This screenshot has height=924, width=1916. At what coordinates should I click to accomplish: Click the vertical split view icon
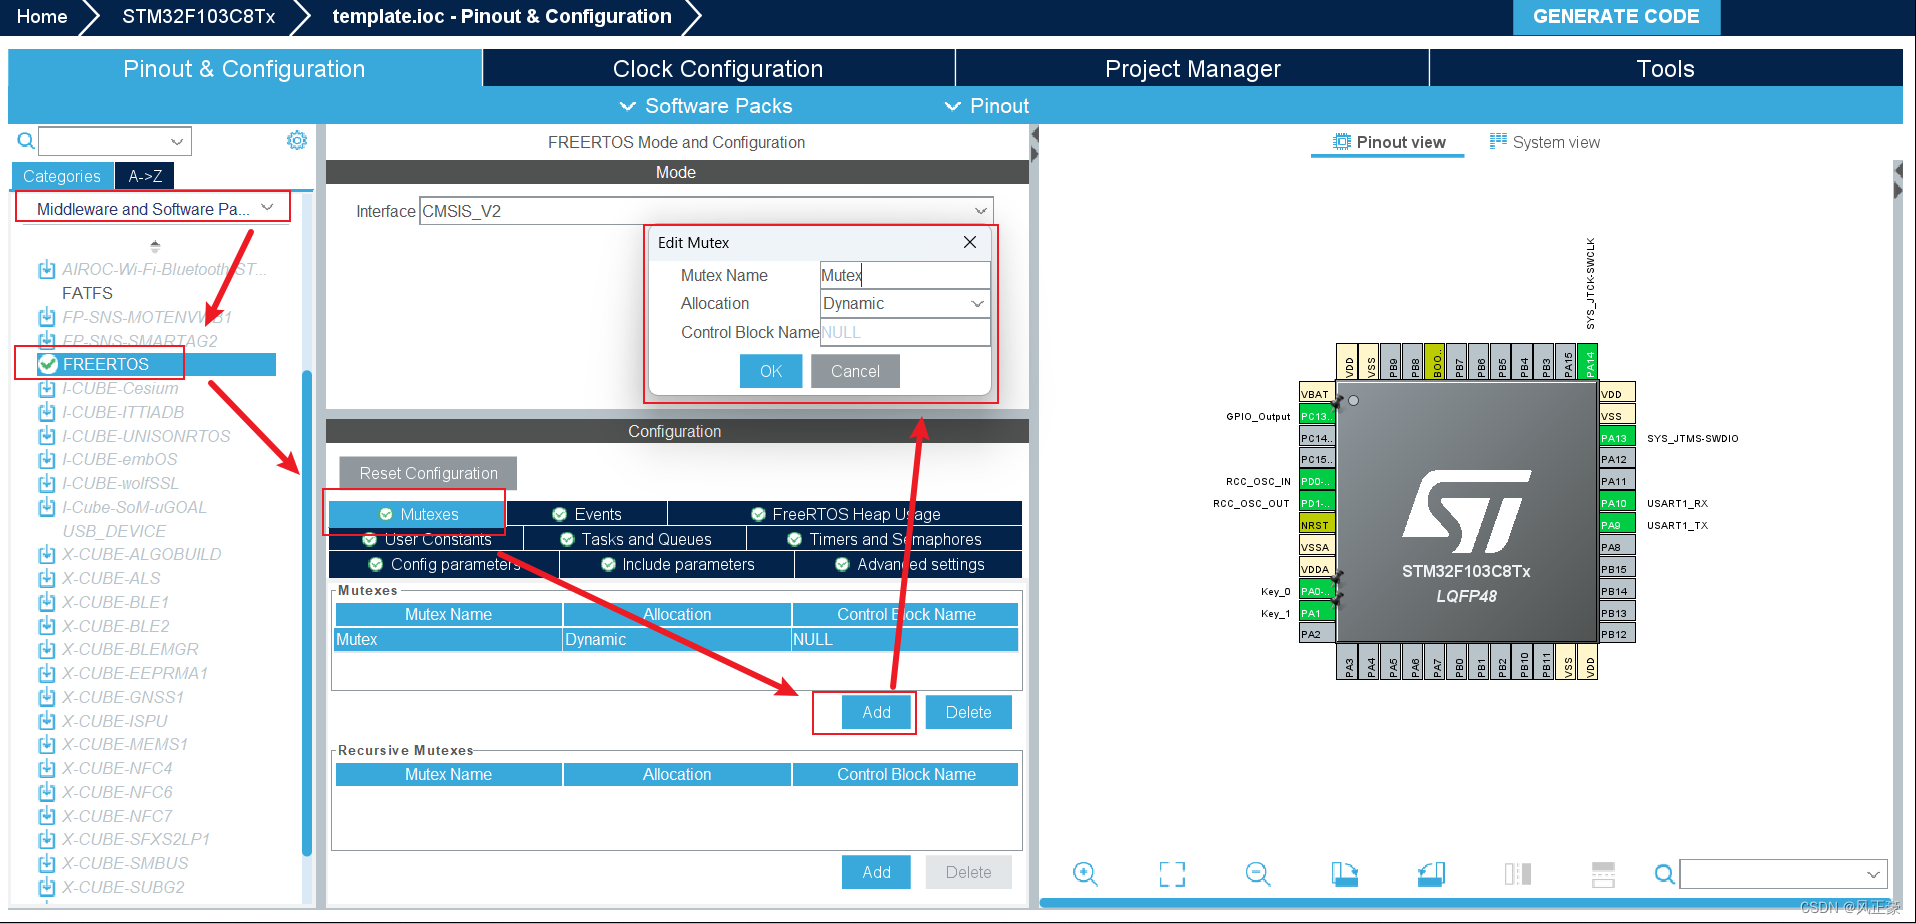pos(1518,874)
